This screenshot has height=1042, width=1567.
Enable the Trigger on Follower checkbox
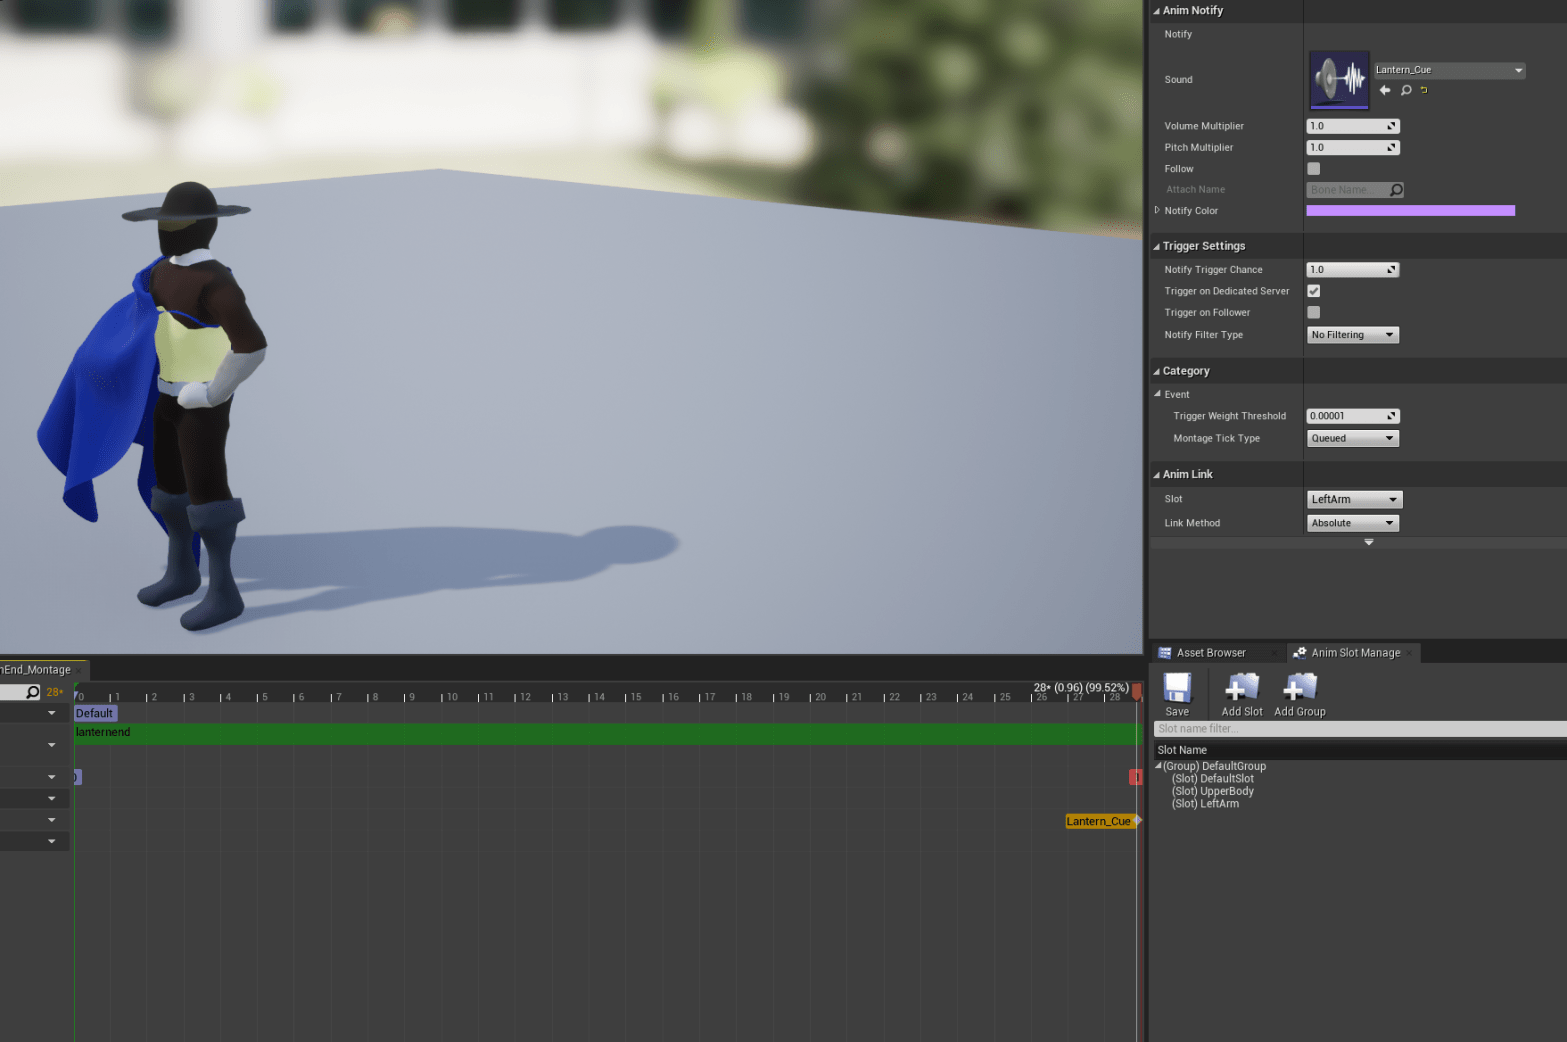1314,313
